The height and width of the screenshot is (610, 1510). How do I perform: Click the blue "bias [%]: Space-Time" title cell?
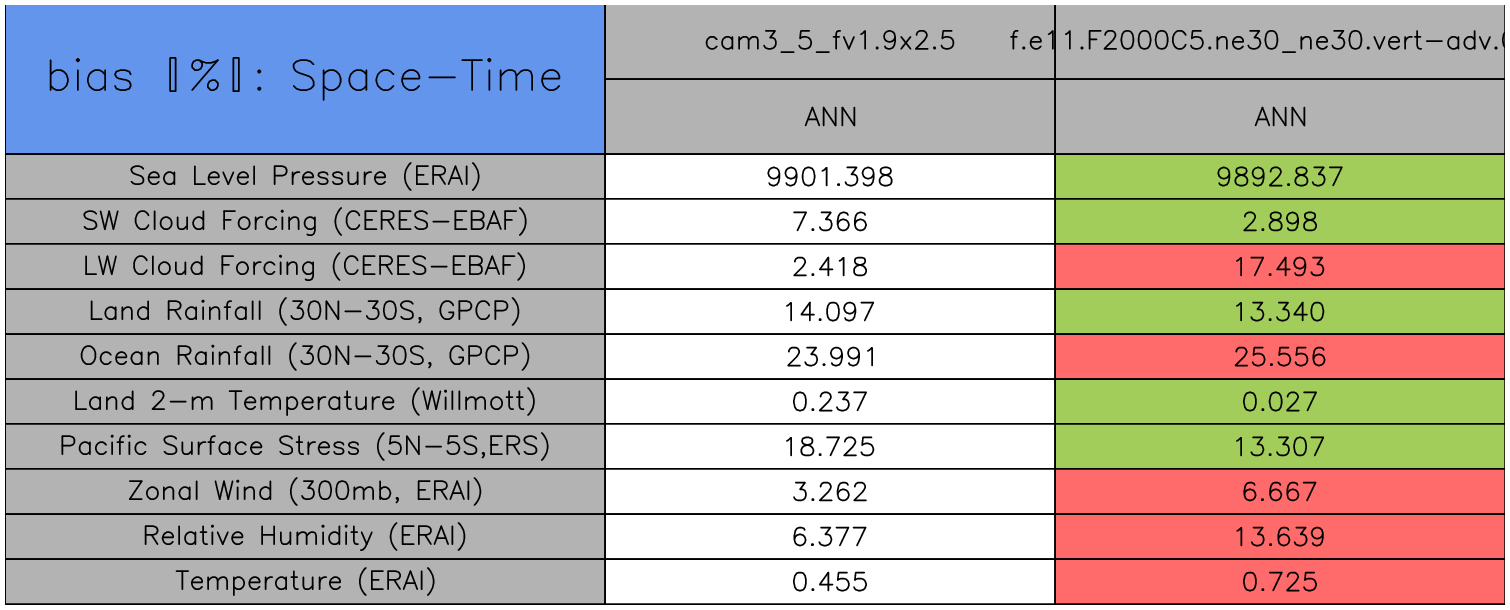305,79
